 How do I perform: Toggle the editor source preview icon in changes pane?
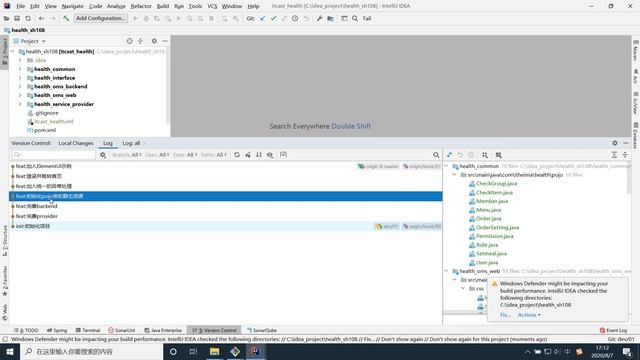coord(498,155)
